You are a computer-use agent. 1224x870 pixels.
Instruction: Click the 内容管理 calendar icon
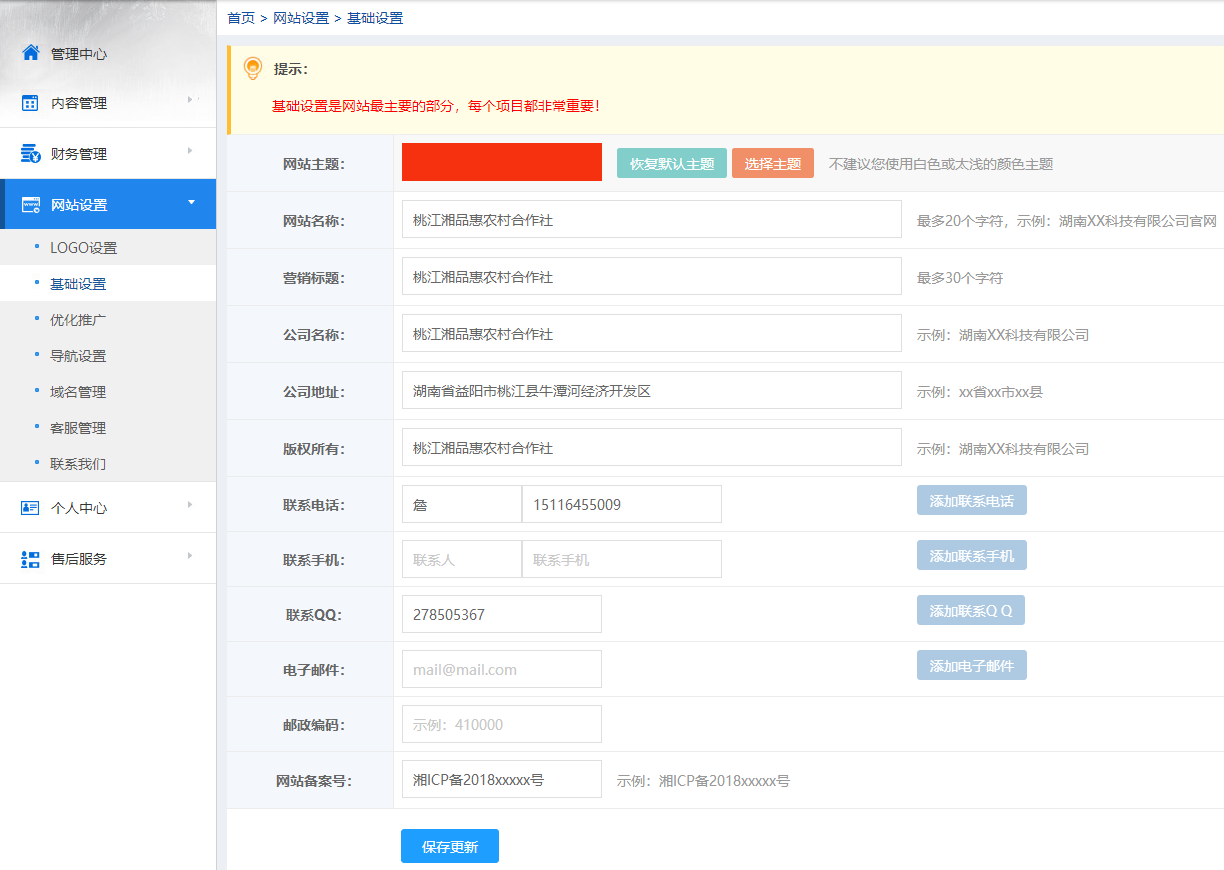click(30, 103)
